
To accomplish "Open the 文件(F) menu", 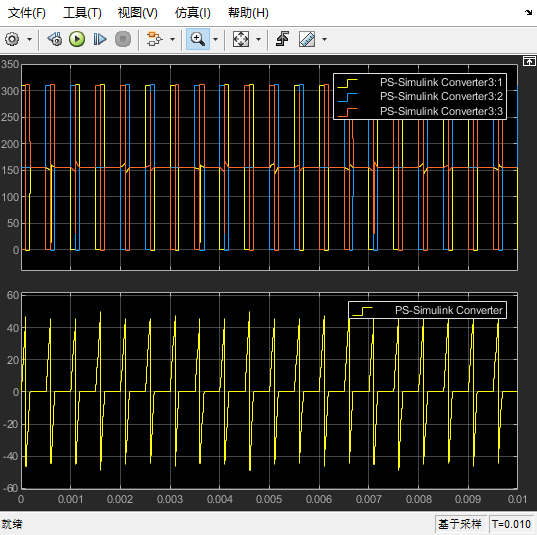I will point(26,13).
